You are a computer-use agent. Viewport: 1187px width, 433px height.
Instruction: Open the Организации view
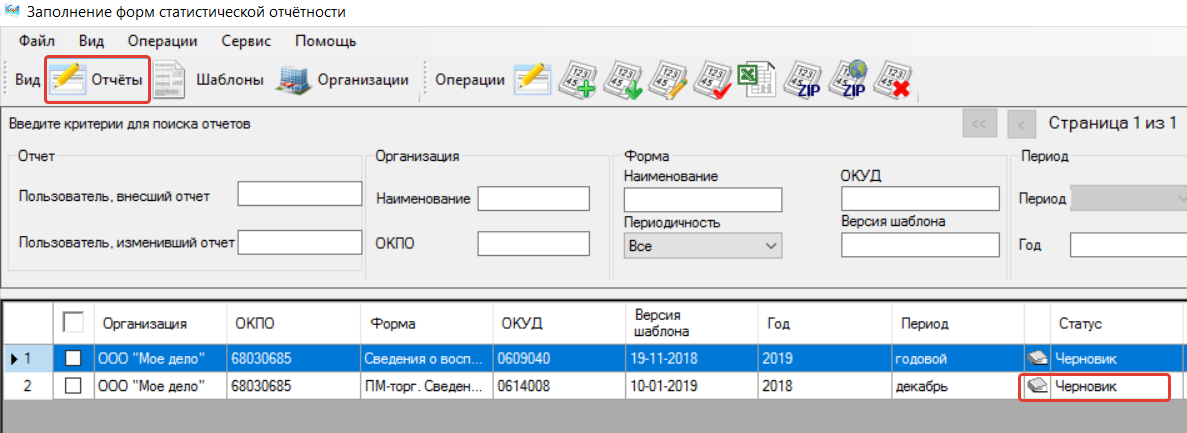click(343, 79)
